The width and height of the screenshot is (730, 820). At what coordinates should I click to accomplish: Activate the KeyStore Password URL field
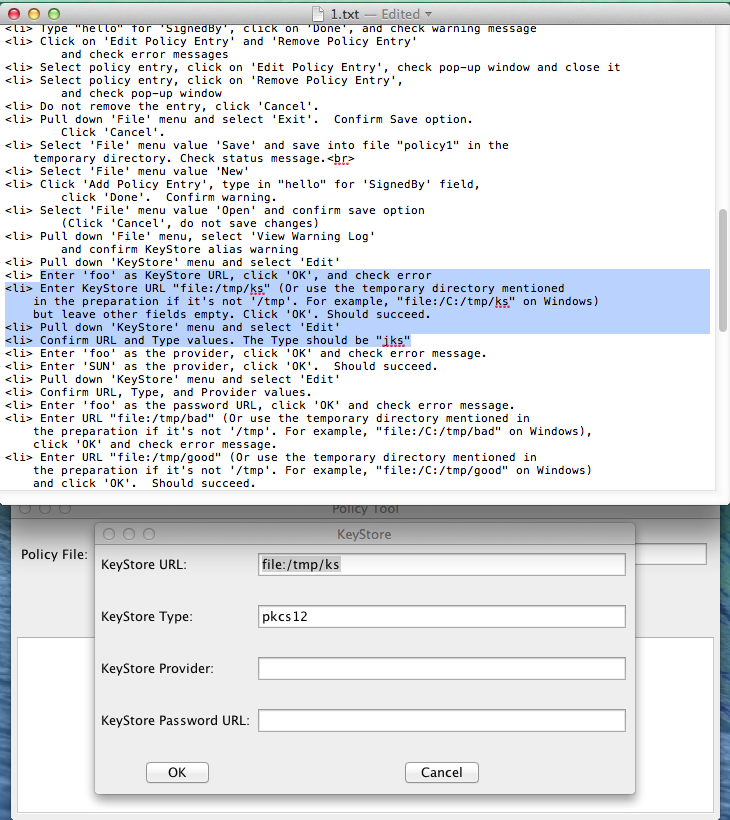[x=441, y=720]
